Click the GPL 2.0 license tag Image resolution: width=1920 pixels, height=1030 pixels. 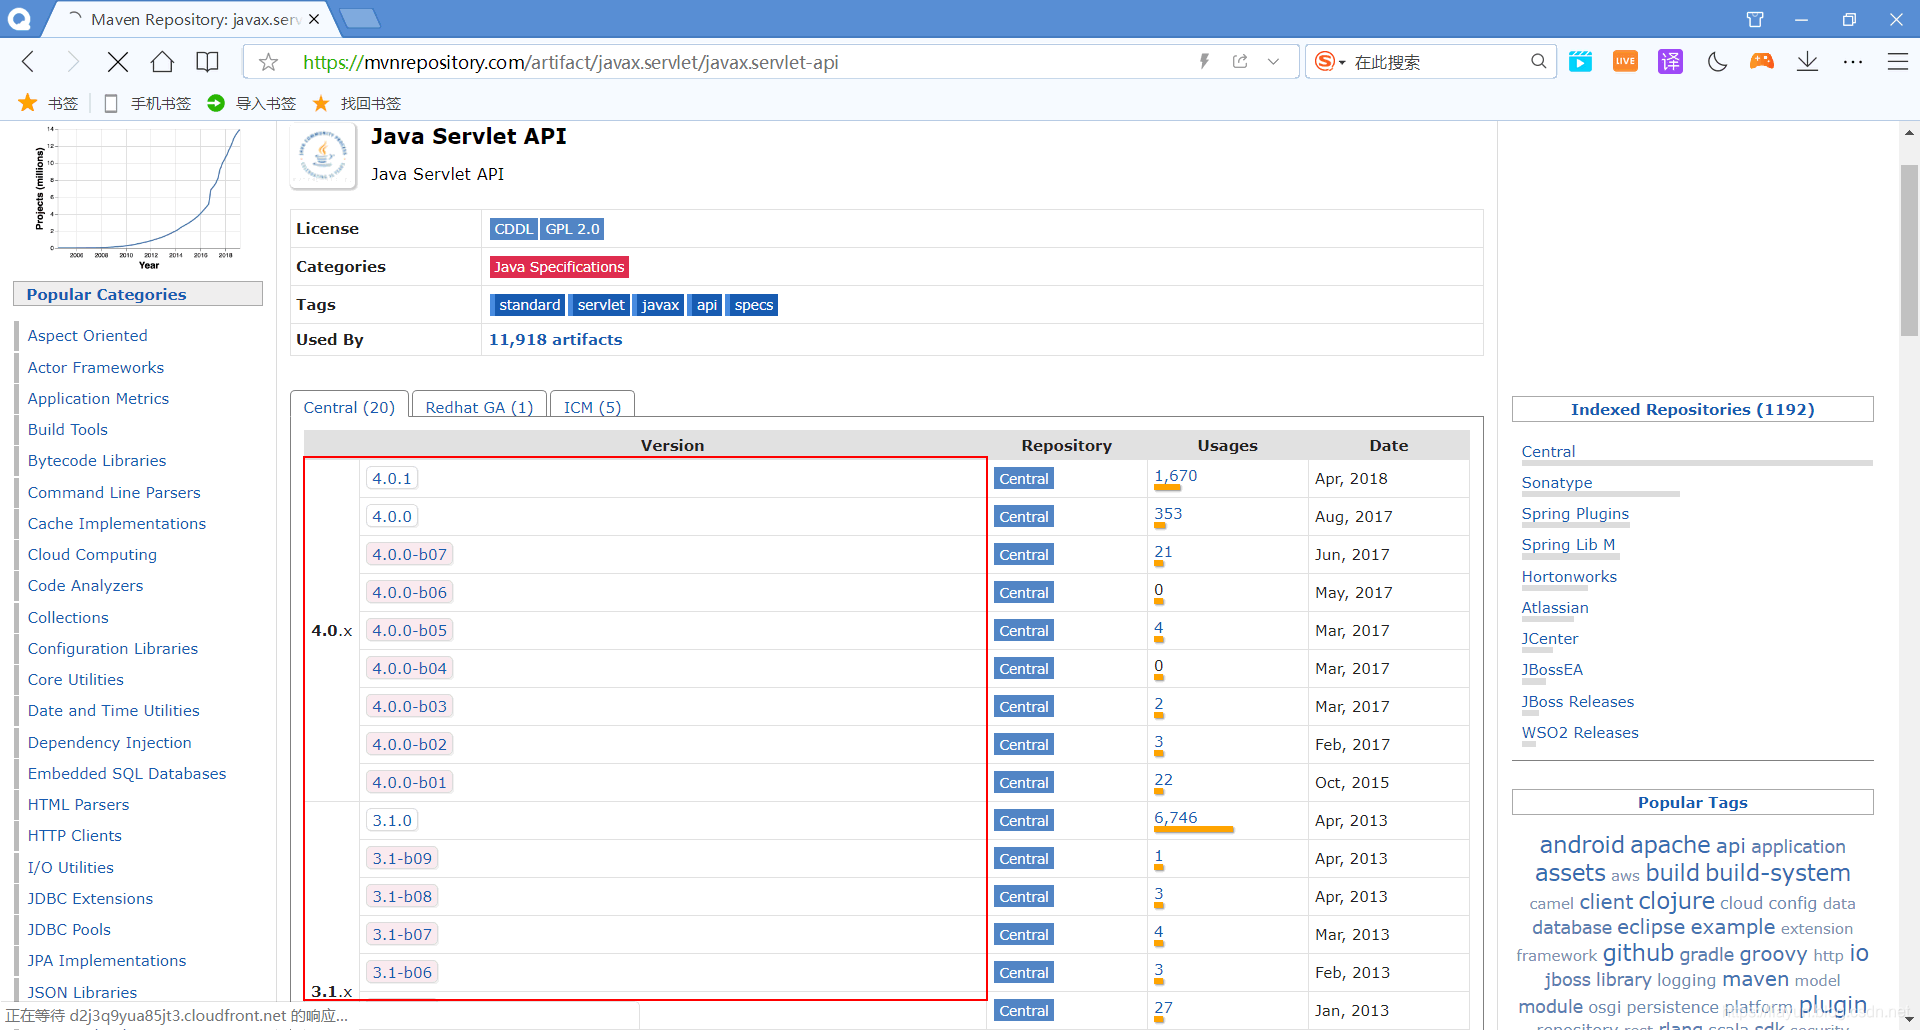(x=572, y=229)
